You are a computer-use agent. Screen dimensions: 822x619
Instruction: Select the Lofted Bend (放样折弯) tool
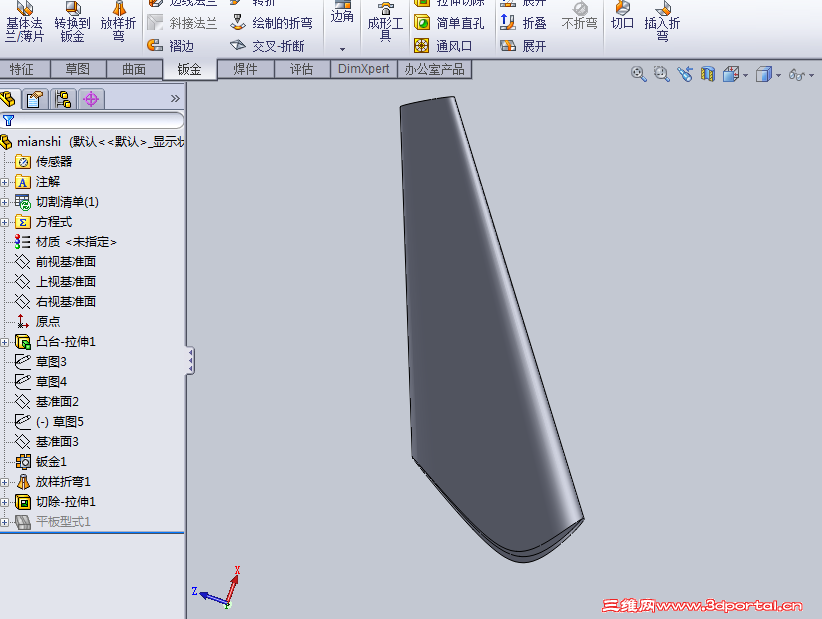point(118,21)
